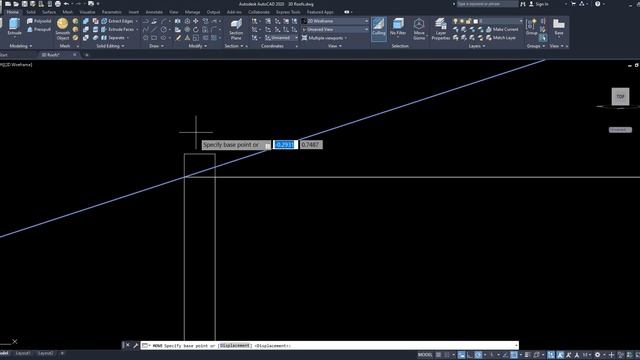This screenshot has height=360, width=640.
Task: Click the Sign In button
Action: click(x=539, y=4)
